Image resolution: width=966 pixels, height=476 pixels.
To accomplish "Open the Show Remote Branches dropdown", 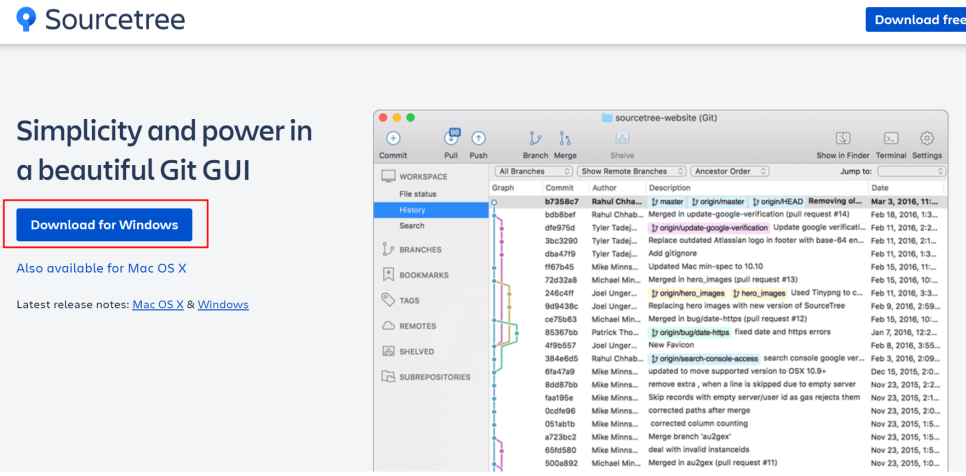I will click(x=631, y=171).
